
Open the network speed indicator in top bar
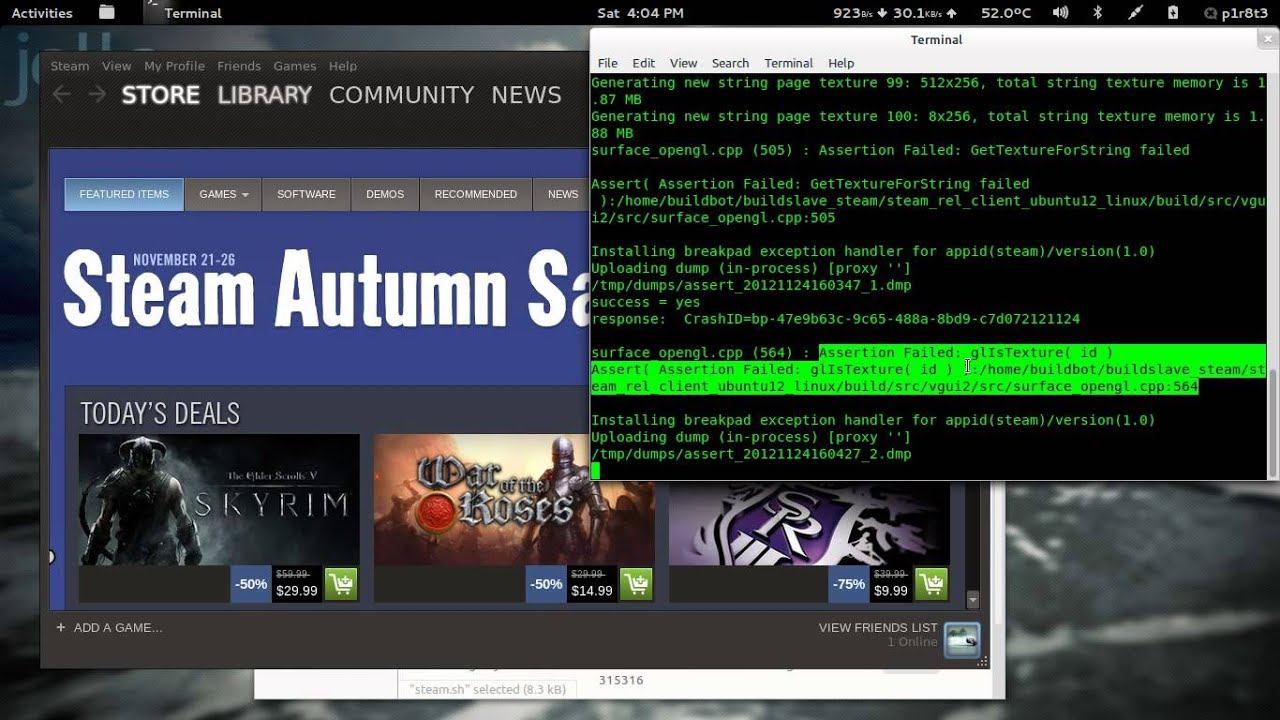pos(895,13)
